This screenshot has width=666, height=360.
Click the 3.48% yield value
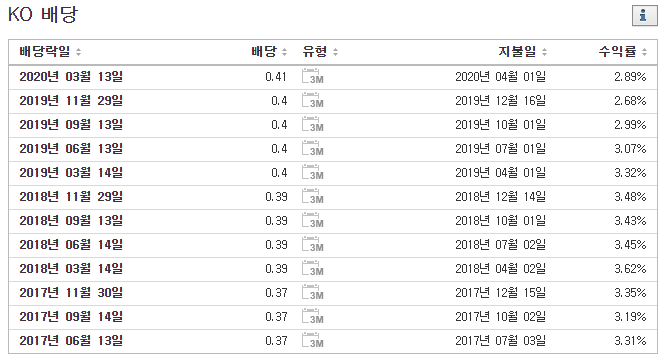630,197
